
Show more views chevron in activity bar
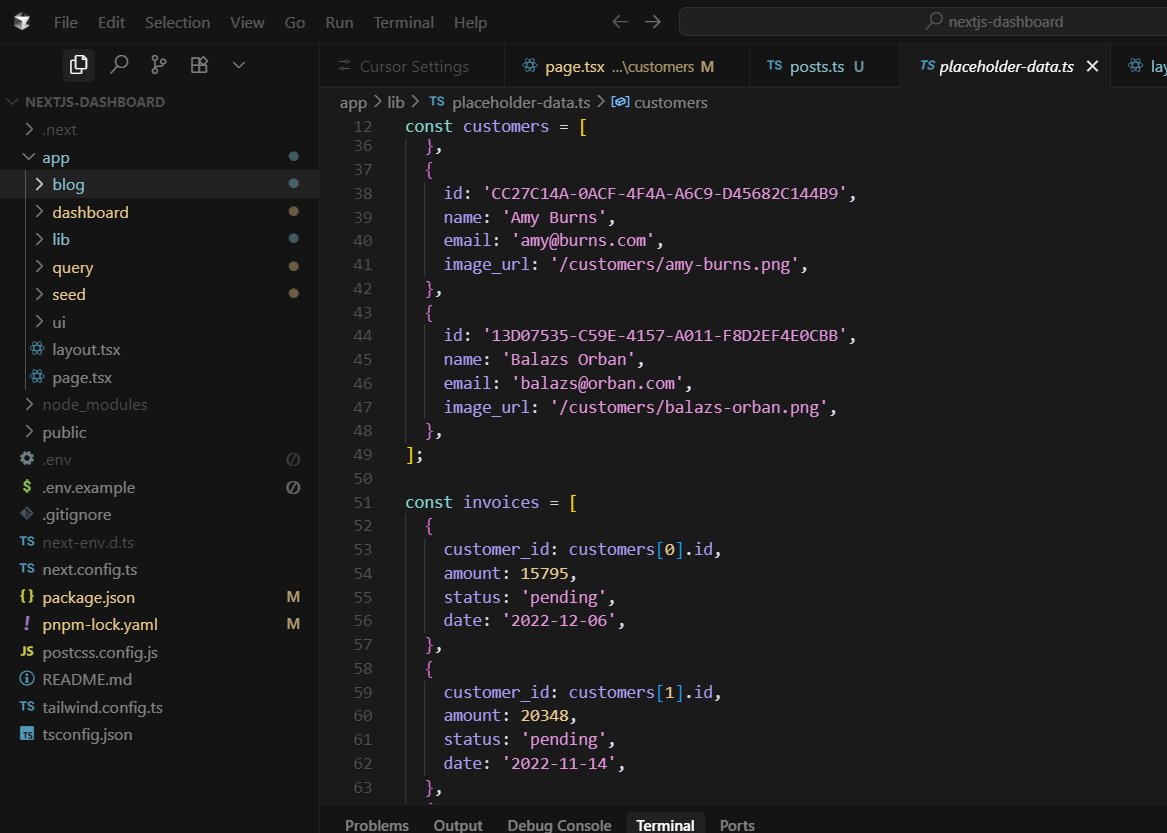pos(239,65)
